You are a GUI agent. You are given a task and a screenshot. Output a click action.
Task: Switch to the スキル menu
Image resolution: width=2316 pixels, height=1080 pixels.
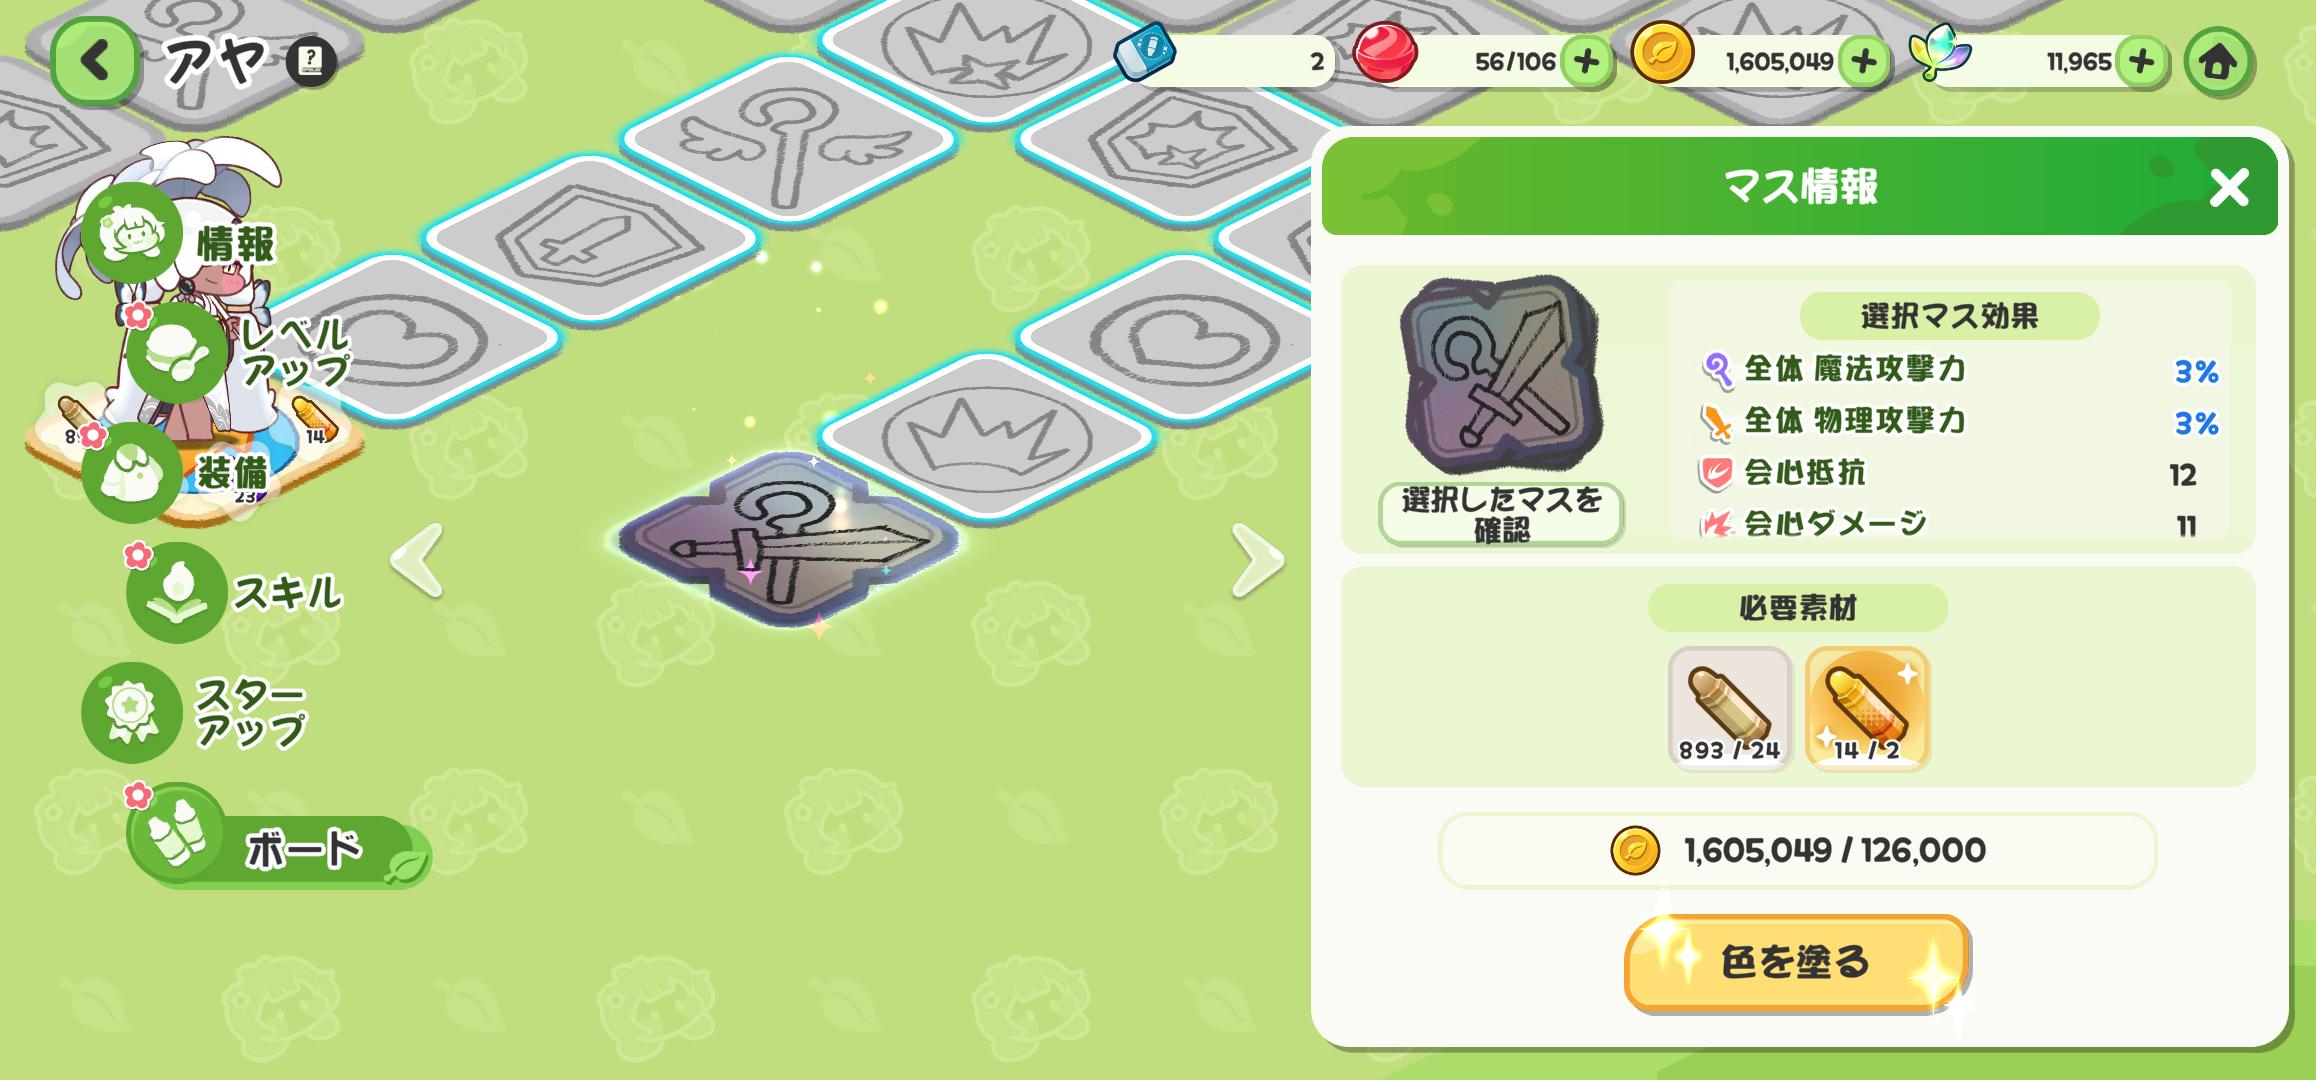pyautogui.click(x=236, y=592)
